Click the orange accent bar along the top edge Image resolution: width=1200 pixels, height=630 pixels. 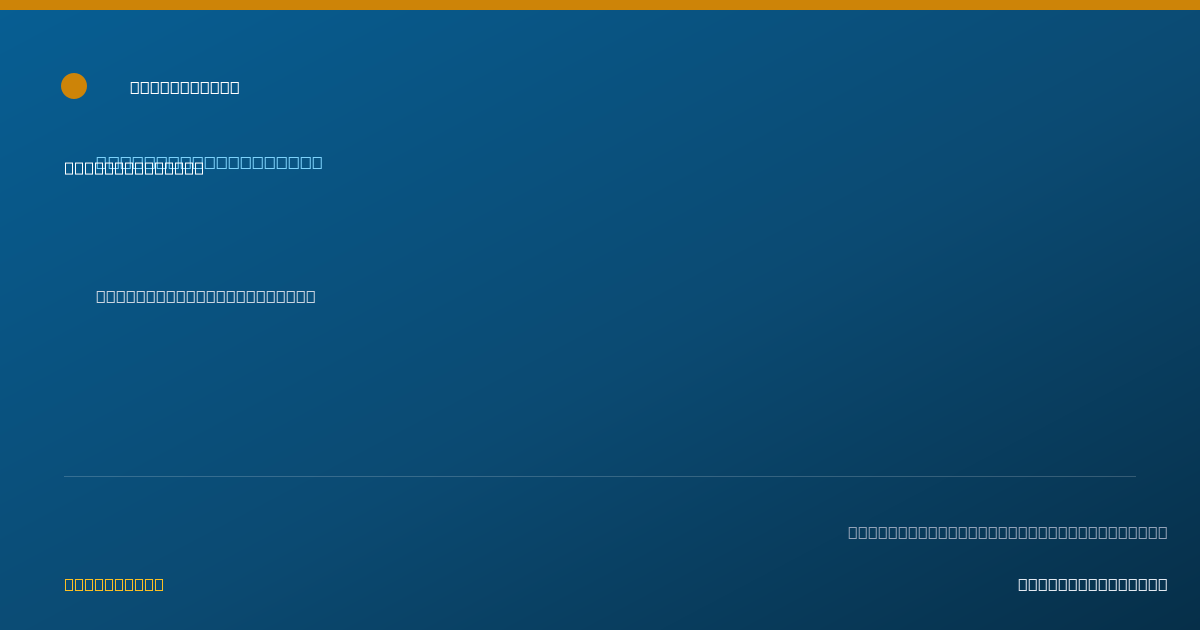[600, 5]
